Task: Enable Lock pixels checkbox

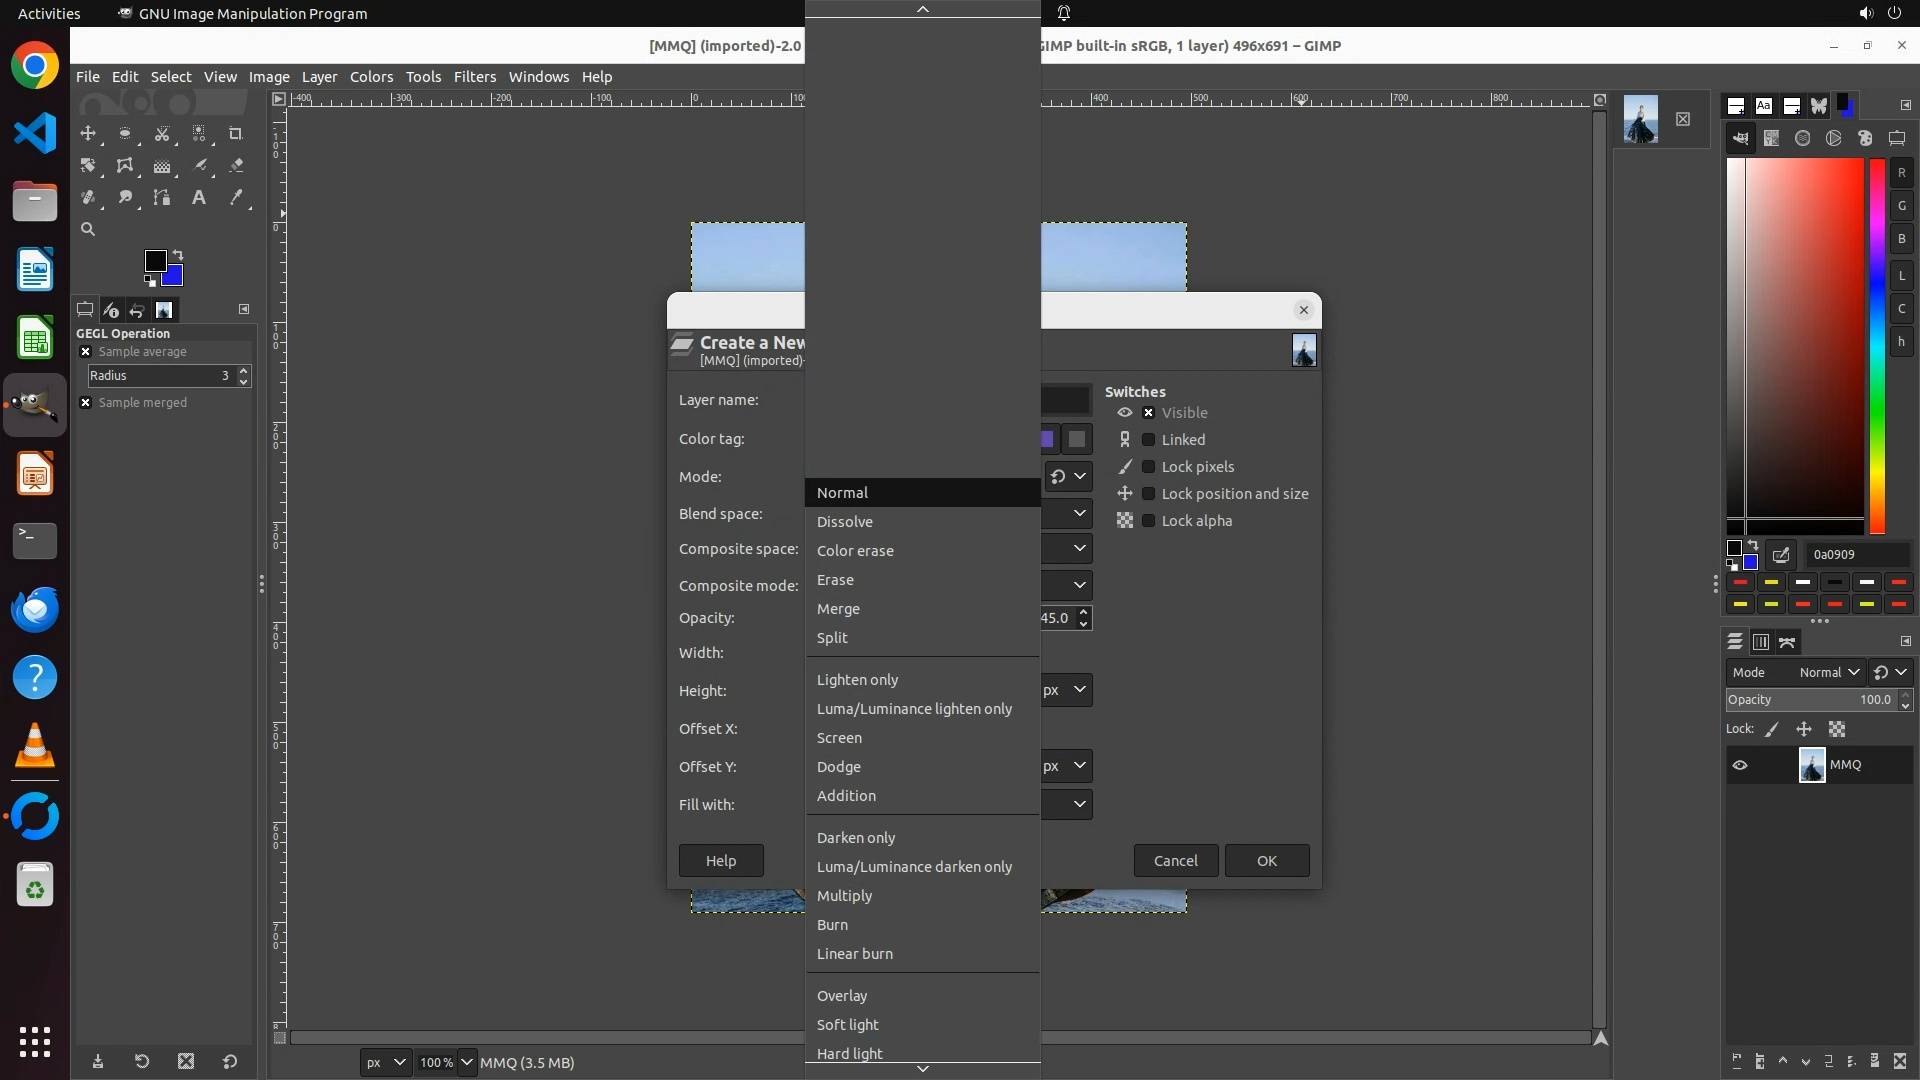Action: pos(1149,467)
